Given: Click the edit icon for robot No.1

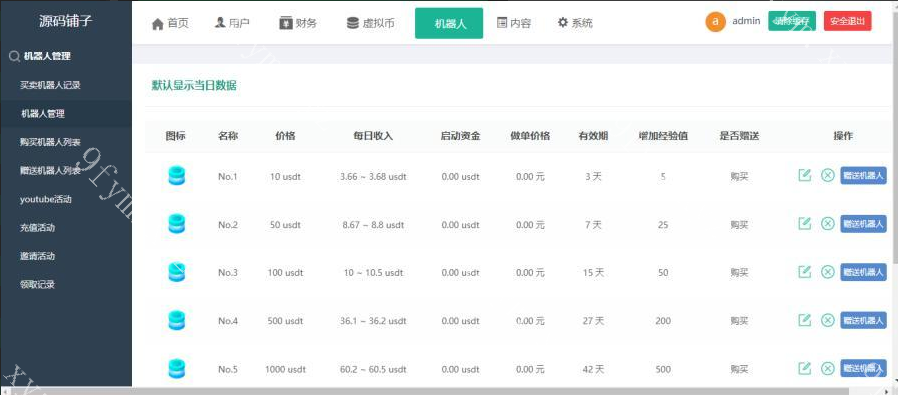Looking at the screenshot, I should 805,175.
